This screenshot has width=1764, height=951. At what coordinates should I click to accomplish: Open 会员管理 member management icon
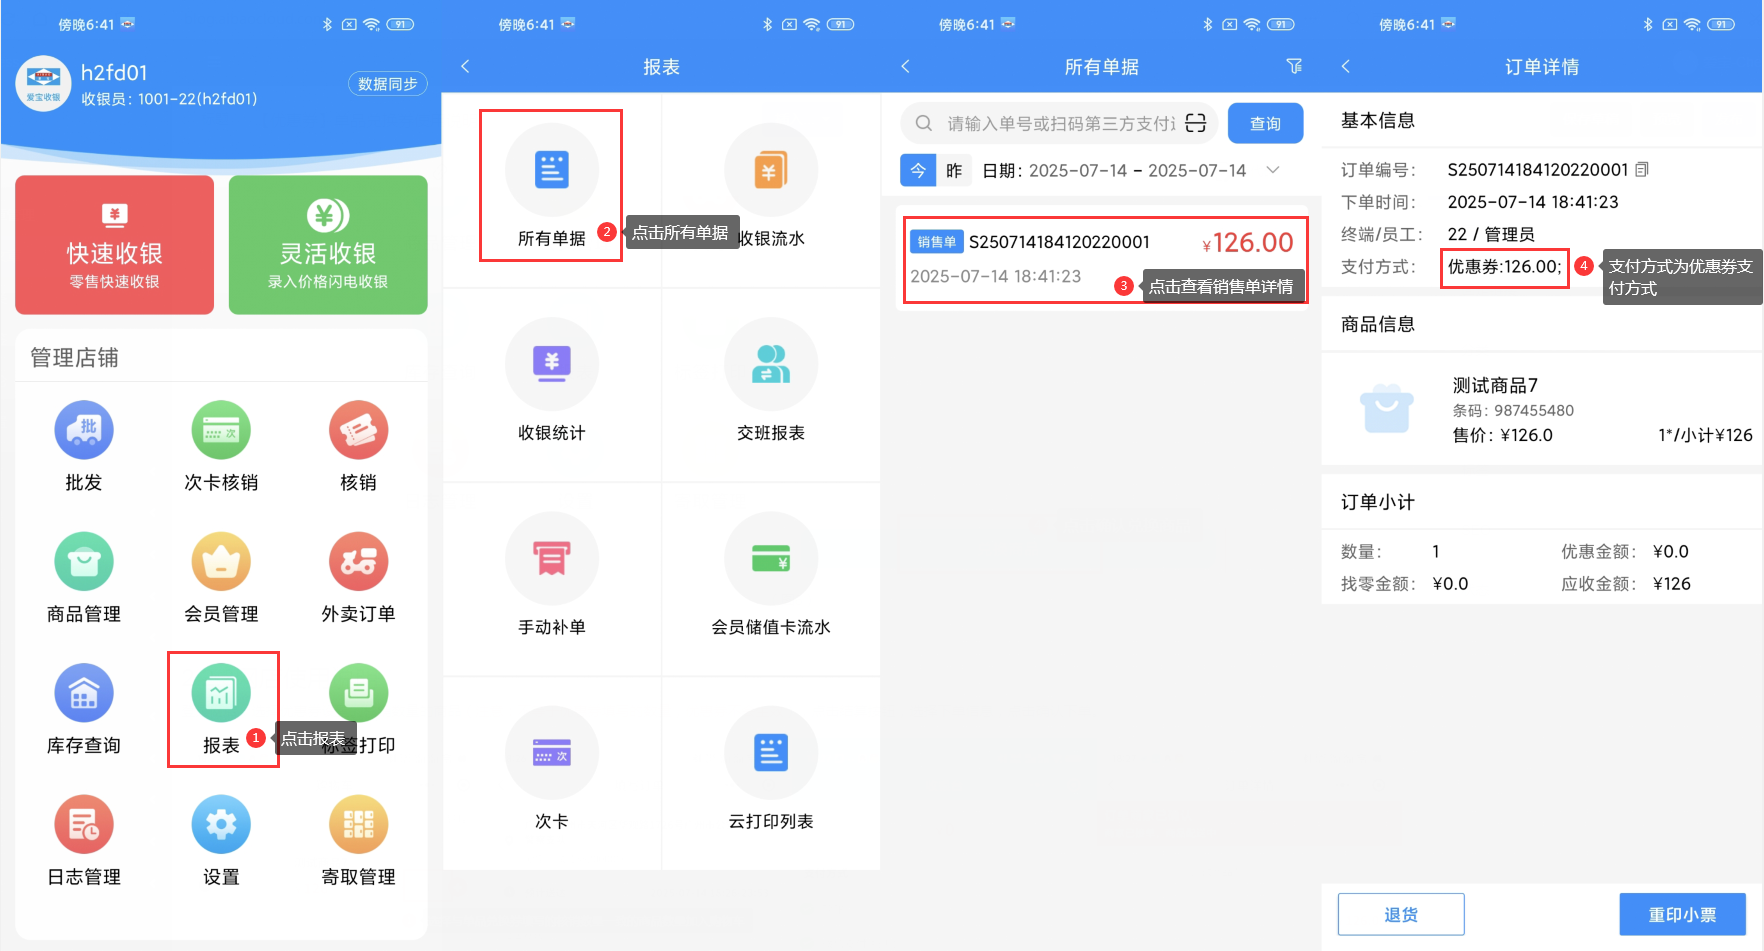pos(221,562)
